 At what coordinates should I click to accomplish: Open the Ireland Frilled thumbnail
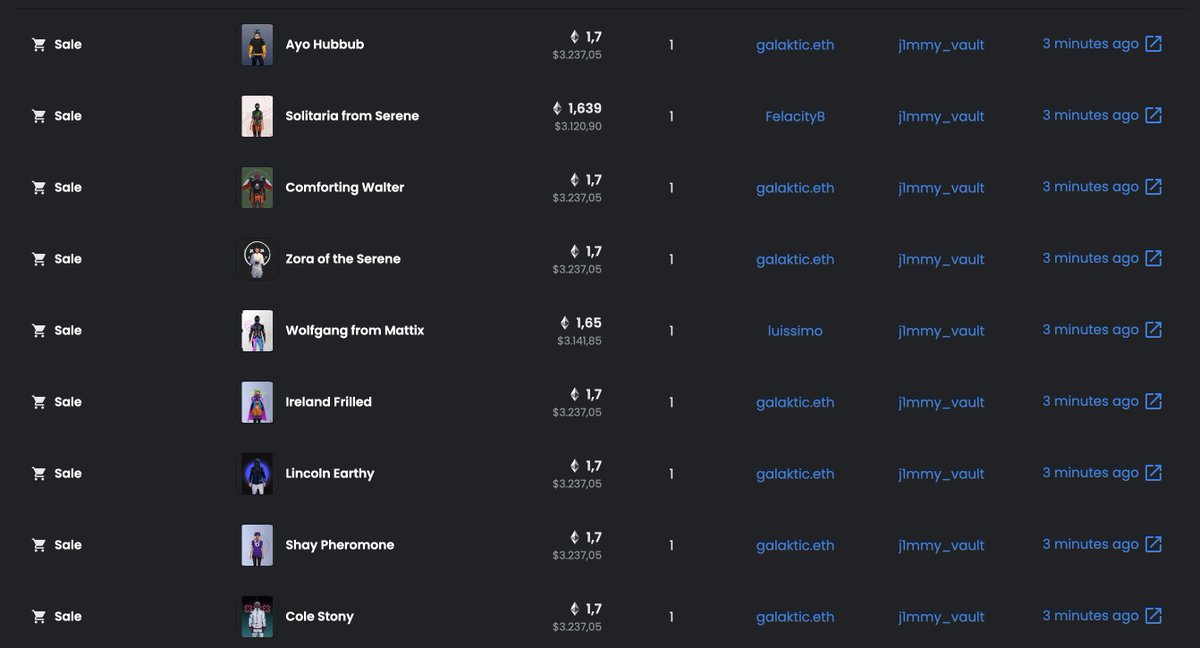click(257, 402)
